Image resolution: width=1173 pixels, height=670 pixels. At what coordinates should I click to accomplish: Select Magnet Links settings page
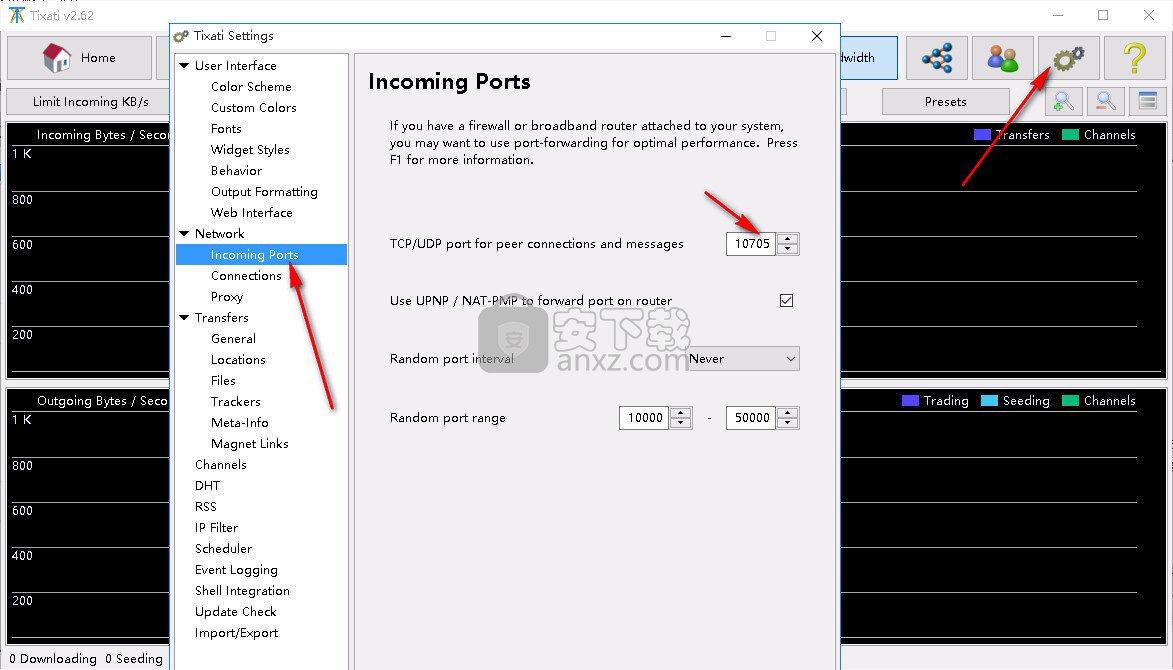250,443
